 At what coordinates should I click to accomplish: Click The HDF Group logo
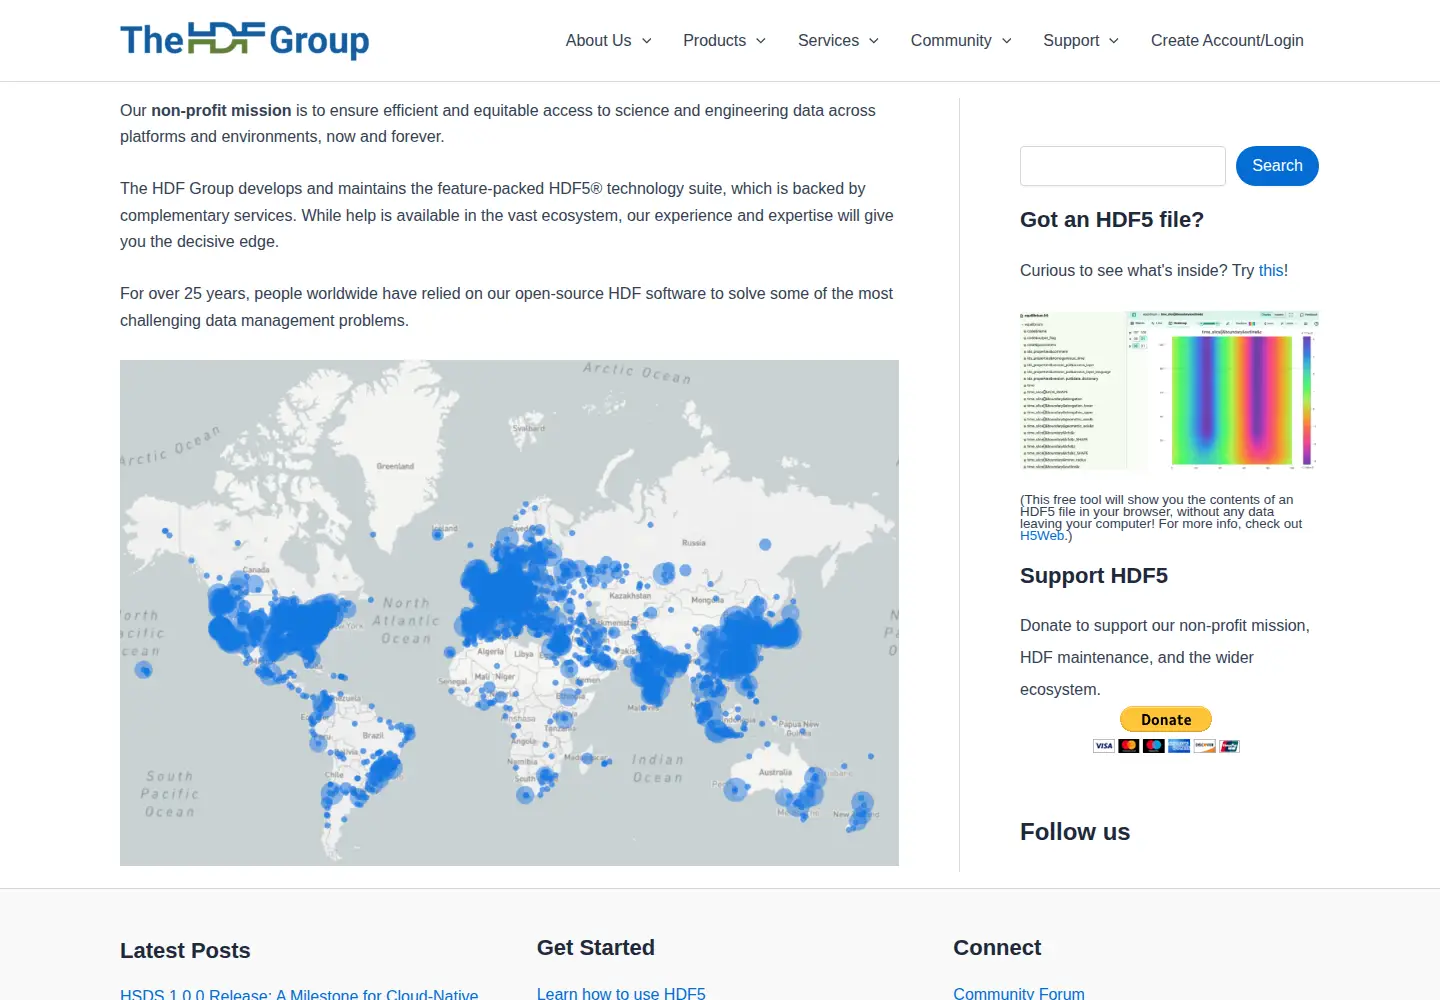click(245, 40)
